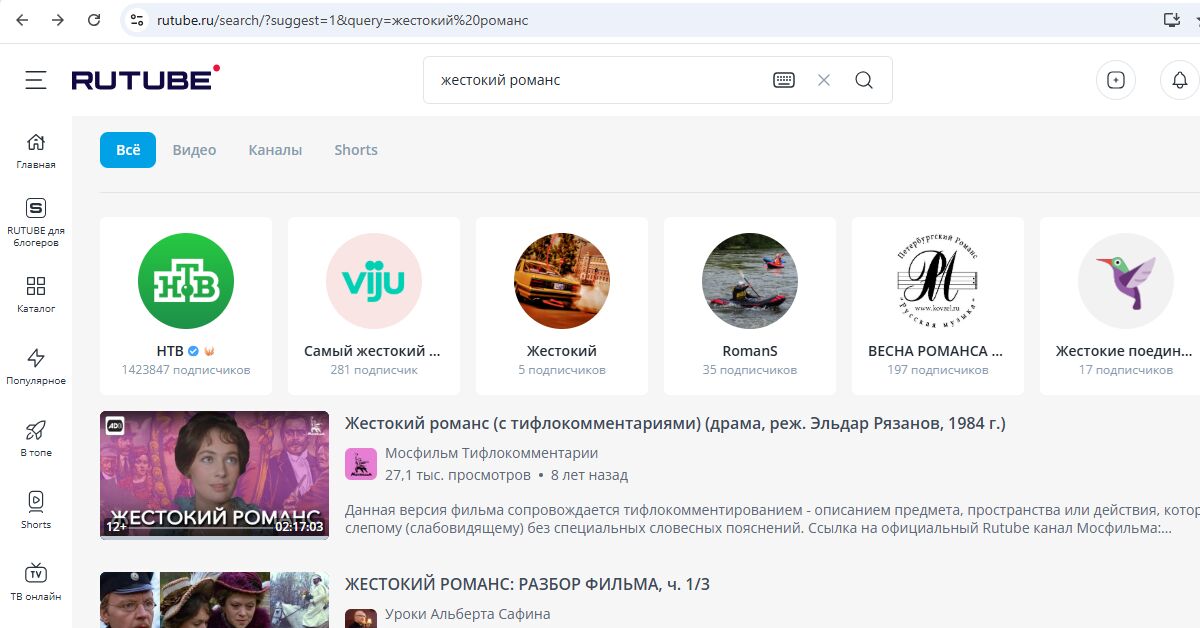Open ЖЕСТОКИЙ РОМАНС: РАЗБОР ФИЛЬМА title link
Screen dimensions: 1200x628
527,584
